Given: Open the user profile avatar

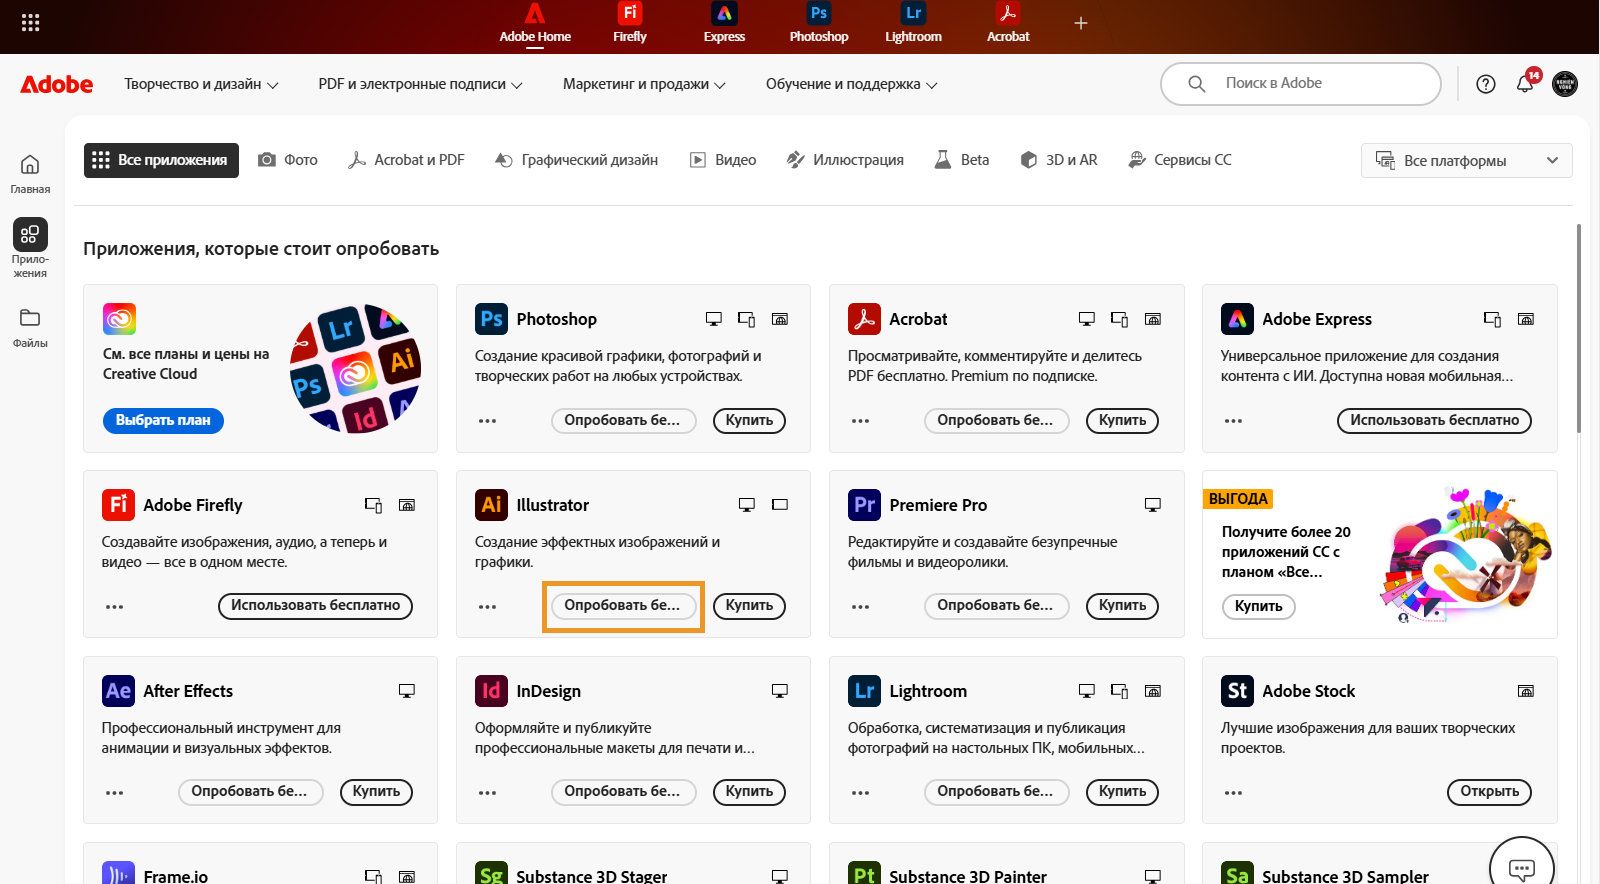Looking at the screenshot, I should click(x=1565, y=84).
